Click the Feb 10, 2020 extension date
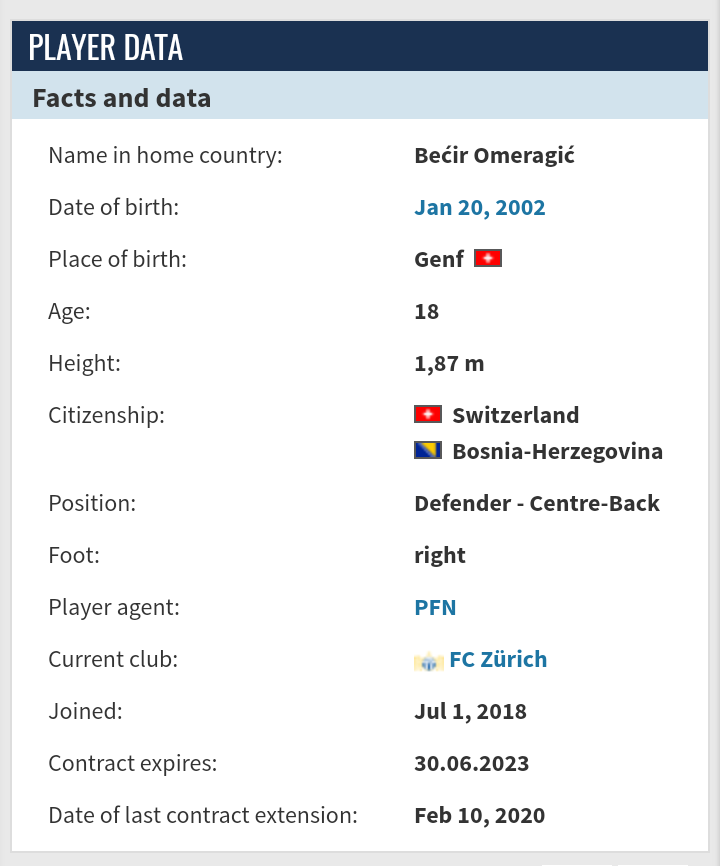720x866 pixels. click(479, 816)
